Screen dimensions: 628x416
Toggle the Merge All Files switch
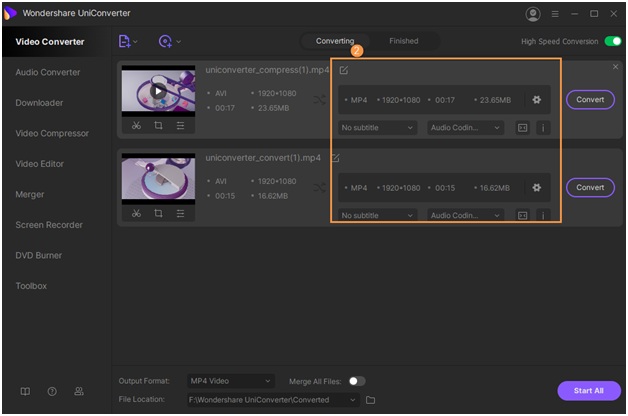click(356, 381)
